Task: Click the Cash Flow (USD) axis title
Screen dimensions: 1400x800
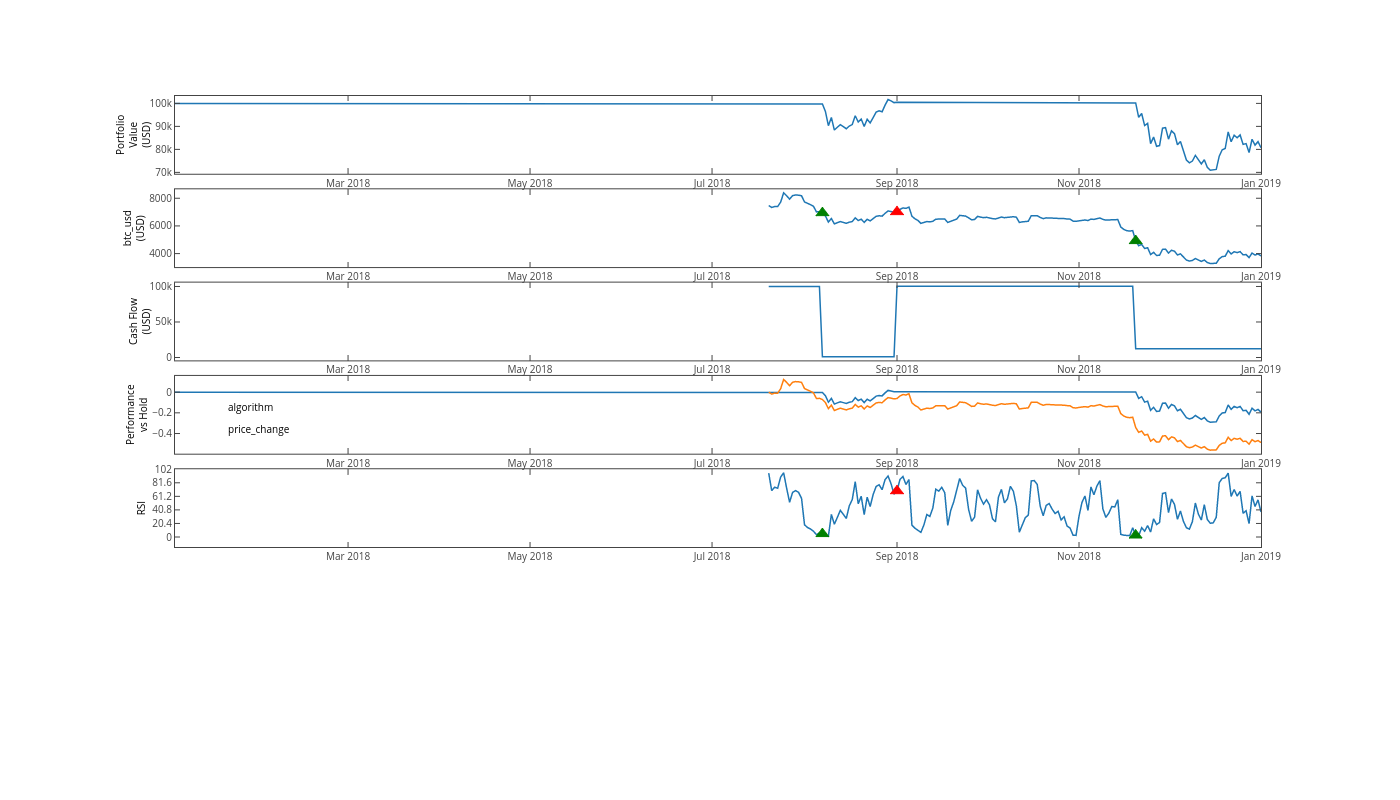Action: point(139,321)
